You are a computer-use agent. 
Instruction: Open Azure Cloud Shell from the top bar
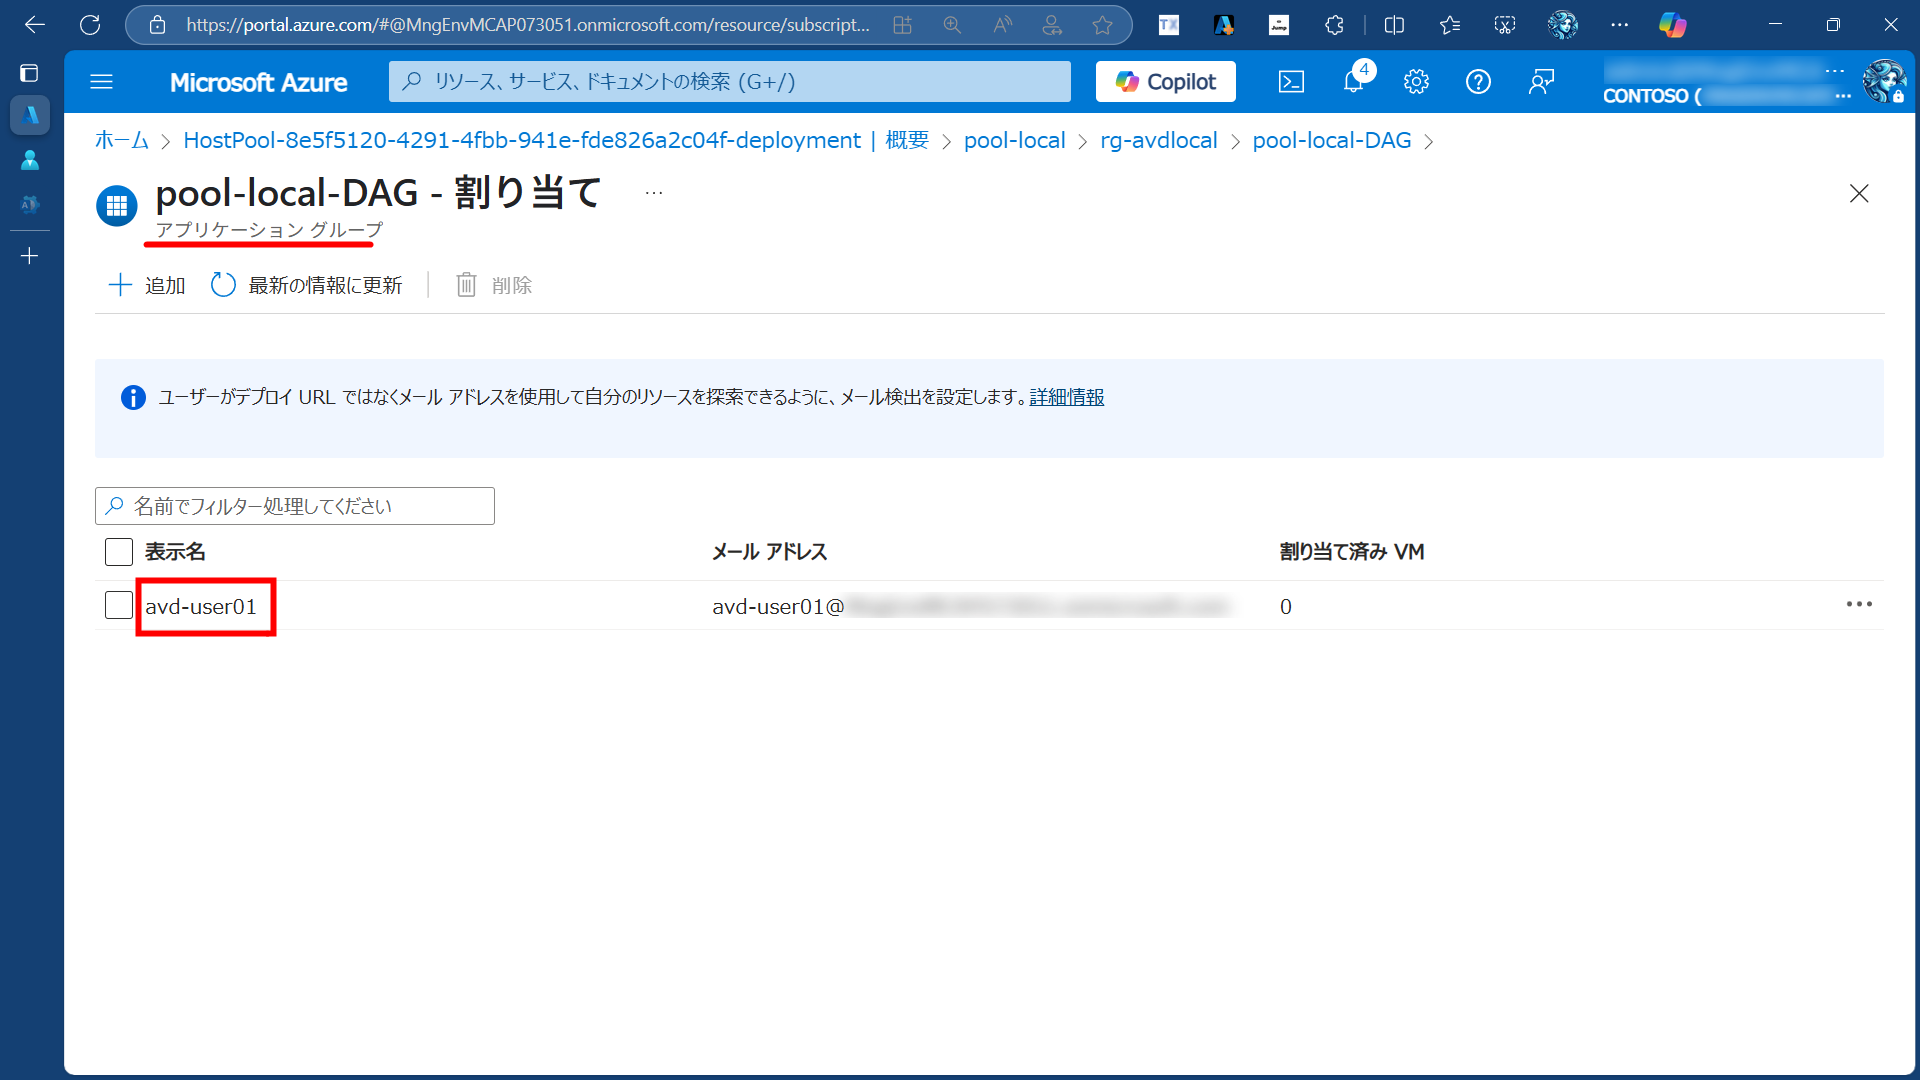tap(1291, 82)
